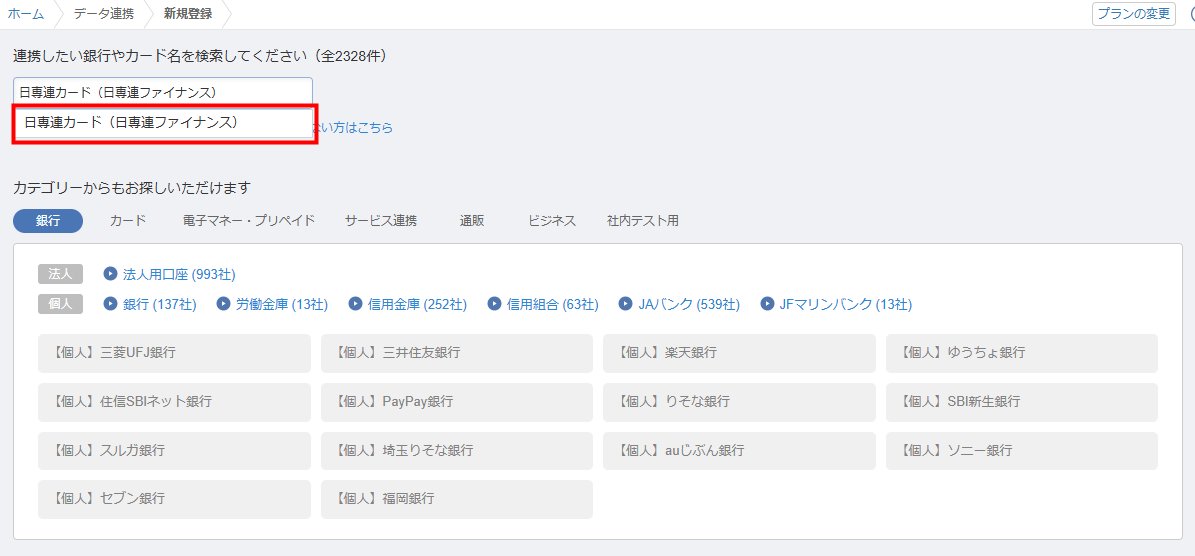The image size is (1195, 556).
Task: Choose 【個人】福岡銀行
Action: 457,500
